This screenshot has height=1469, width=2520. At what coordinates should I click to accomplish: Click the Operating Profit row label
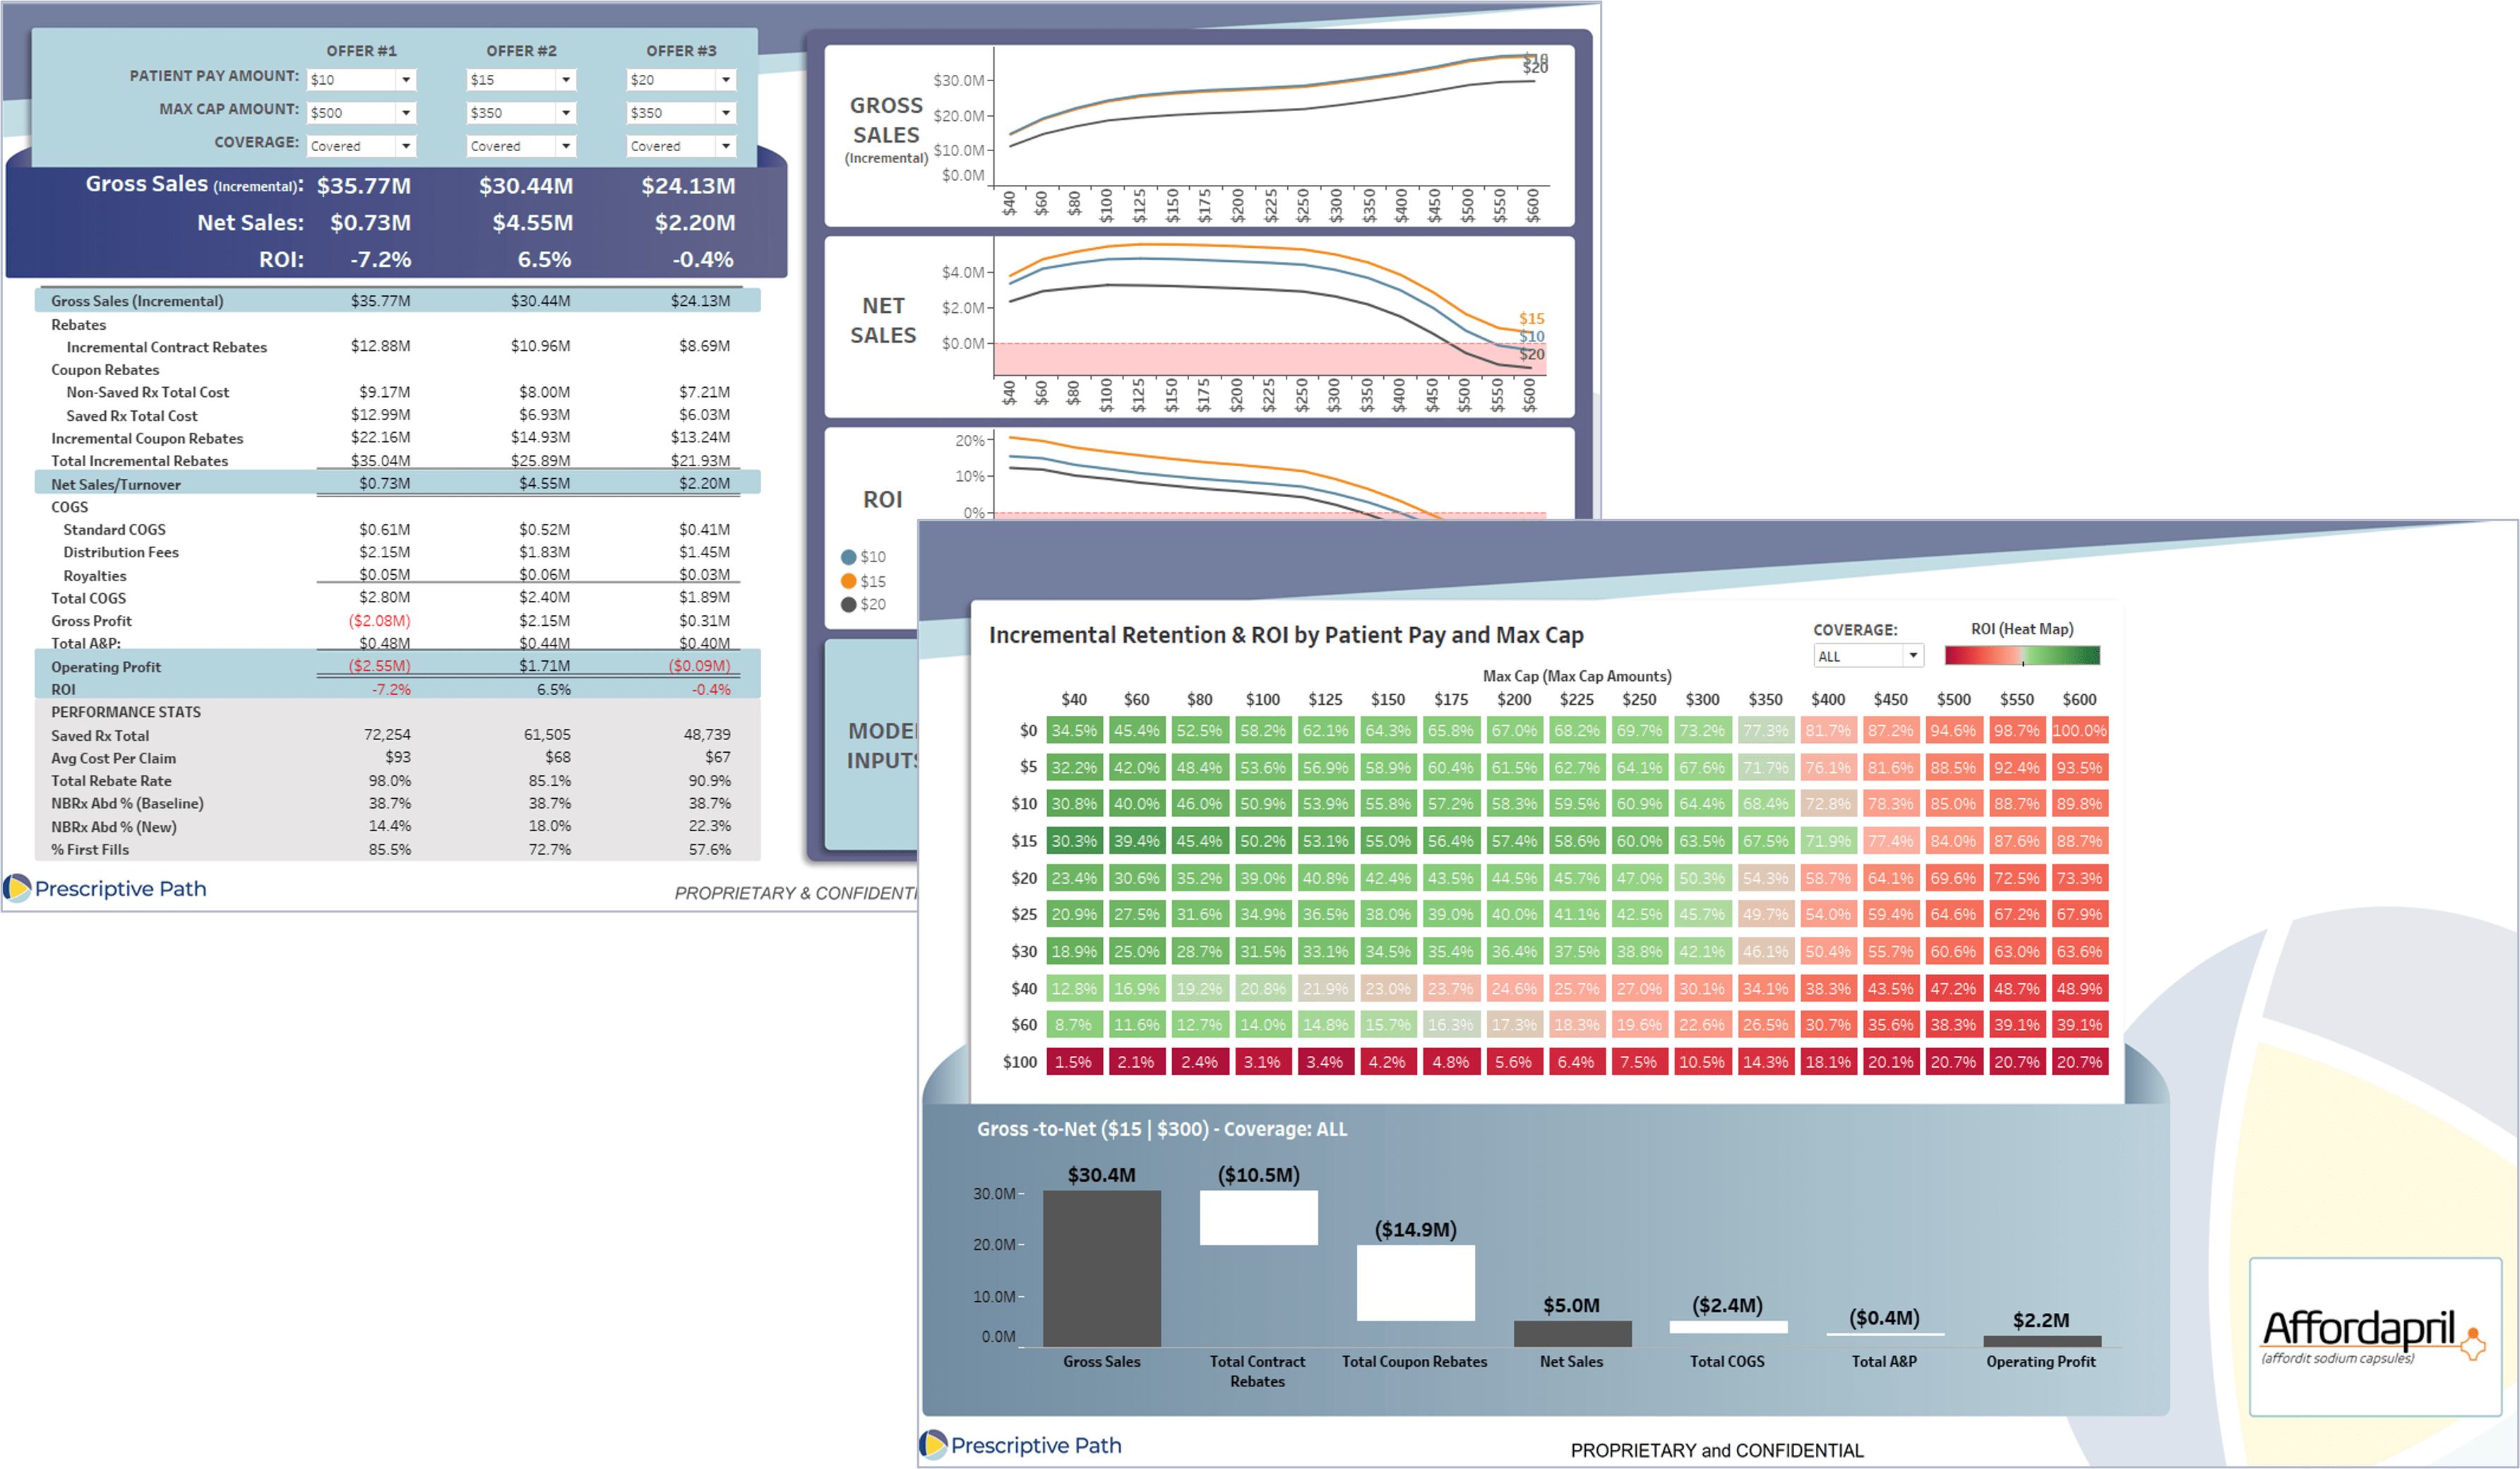pos(106,667)
